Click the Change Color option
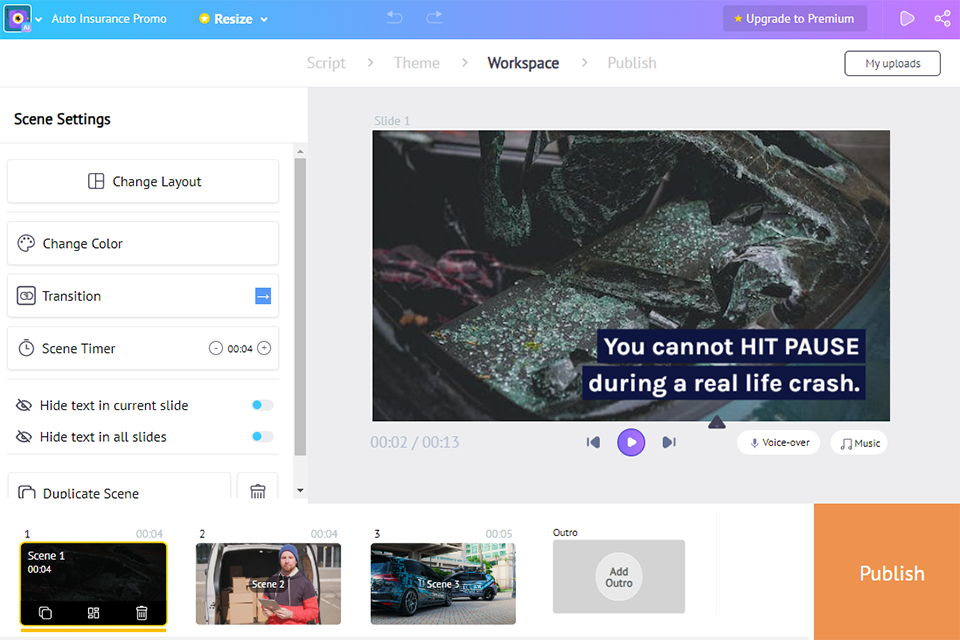 [143, 243]
